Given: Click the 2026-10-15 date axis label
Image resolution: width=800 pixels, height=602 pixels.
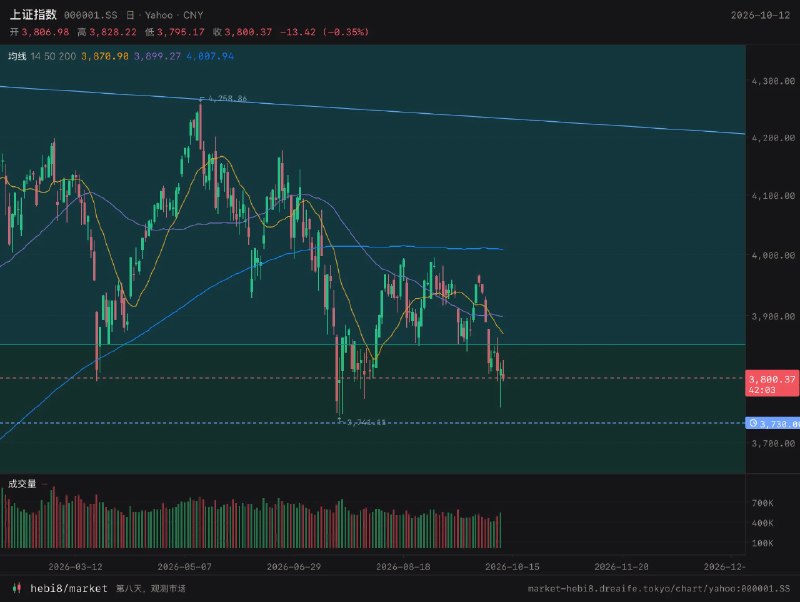Looking at the screenshot, I should pos(512,566).
